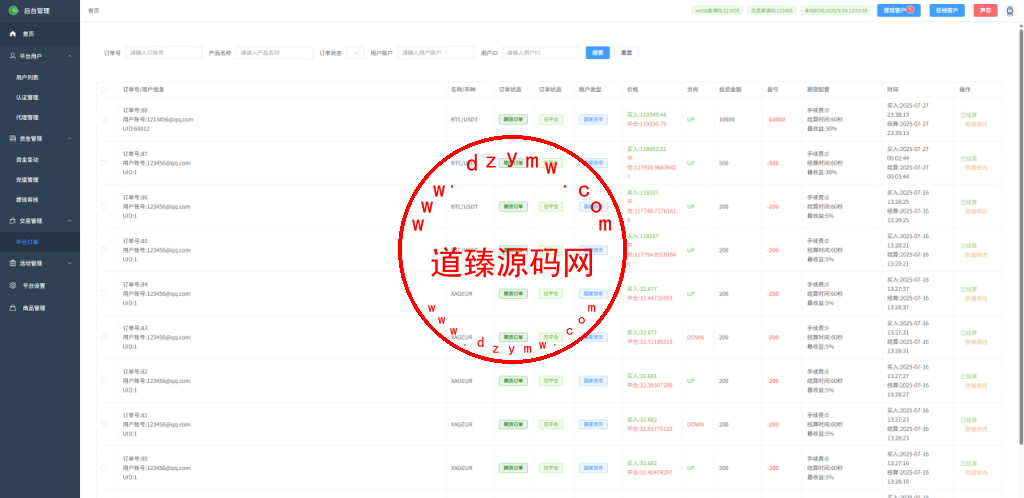
Task: Open 充值管理 in the sidebar
Action: click(40, 179)
